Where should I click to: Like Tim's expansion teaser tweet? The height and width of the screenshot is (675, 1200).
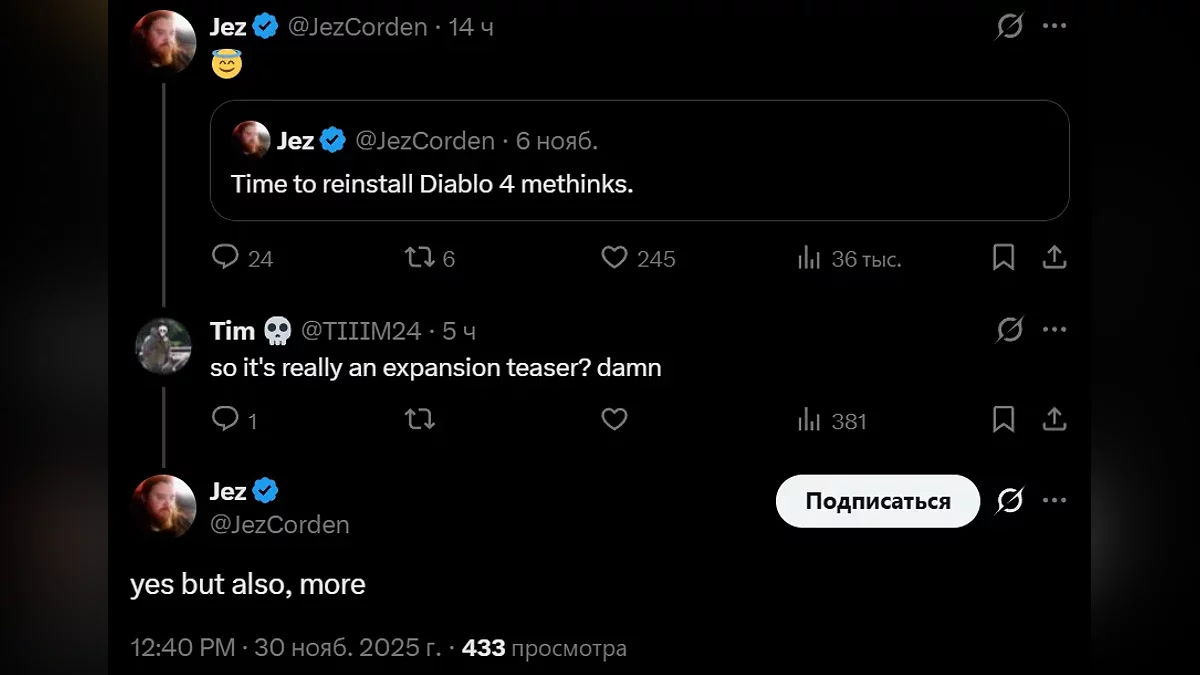(x=614, y=420)
